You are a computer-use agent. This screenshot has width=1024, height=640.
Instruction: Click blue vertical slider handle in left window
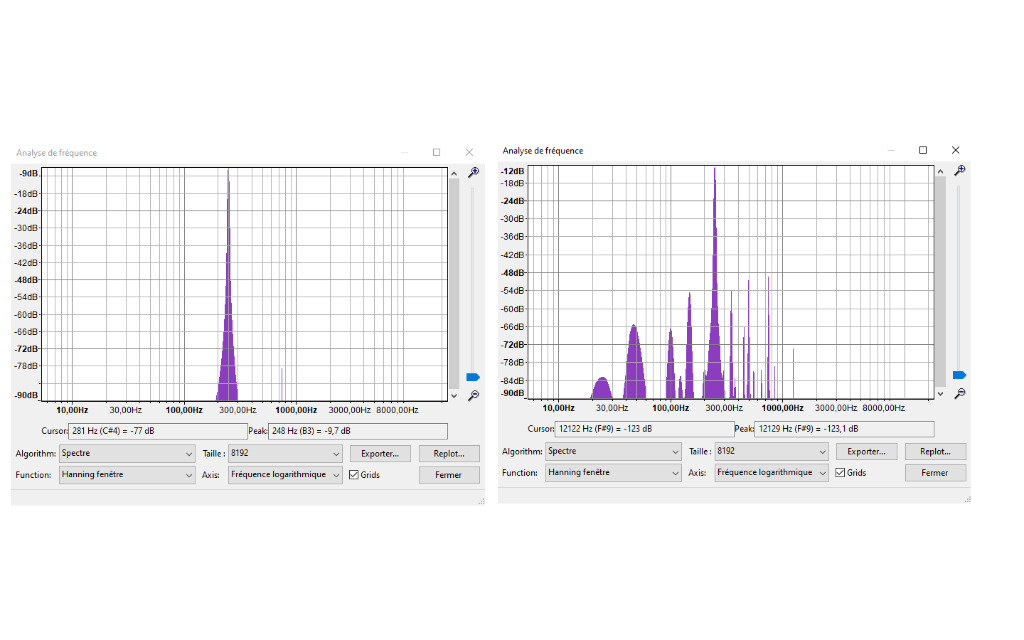473,377
